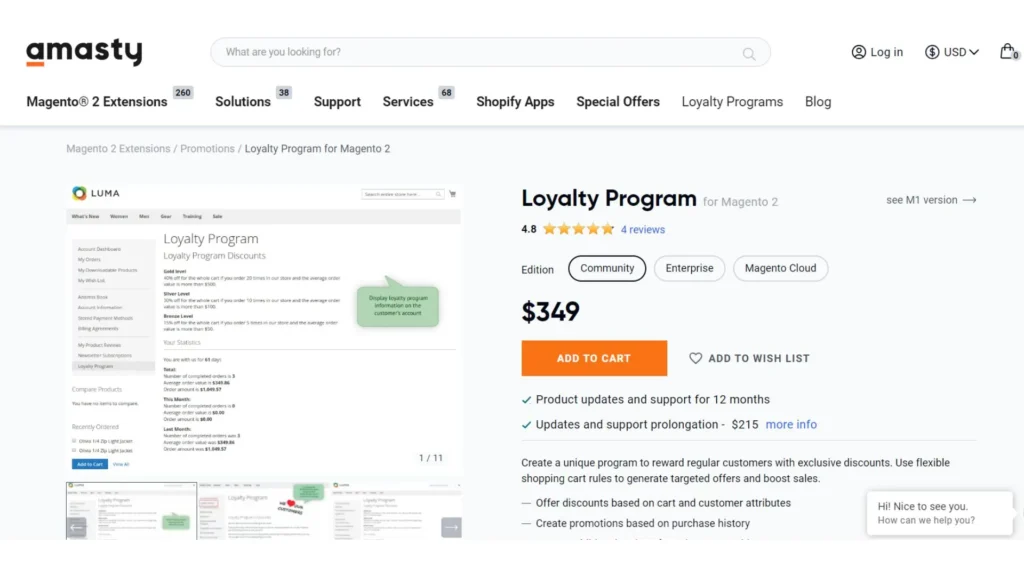The height and width of the screenshot is (576, 1024).
Task: Open the 4 reviews link
Action: 643,229
